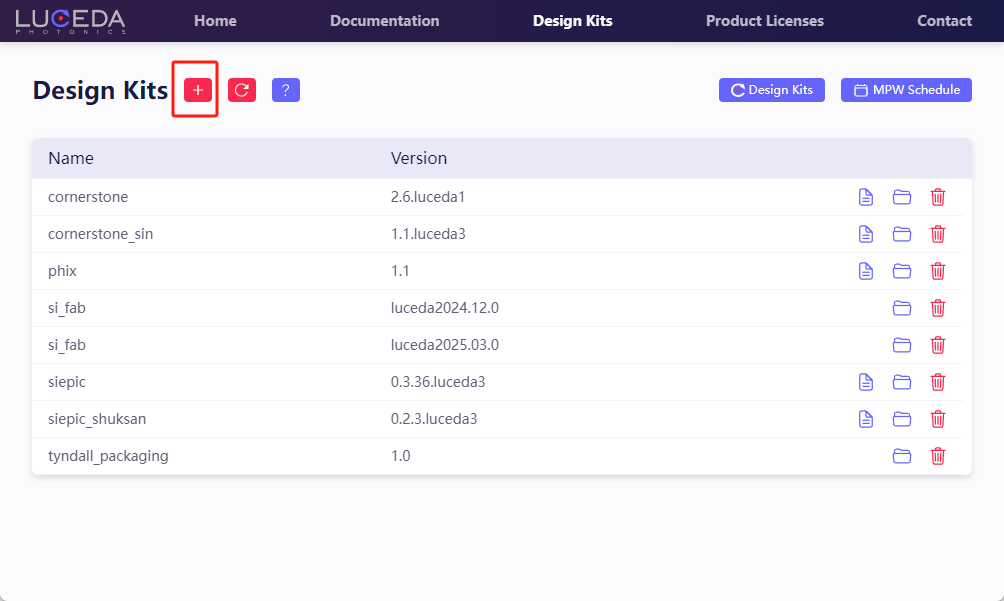Image resolution: width=1004 pixels, height=601 pixels.
Task: Open folder of siepic_shuksan kit
Action: (902, 419)
